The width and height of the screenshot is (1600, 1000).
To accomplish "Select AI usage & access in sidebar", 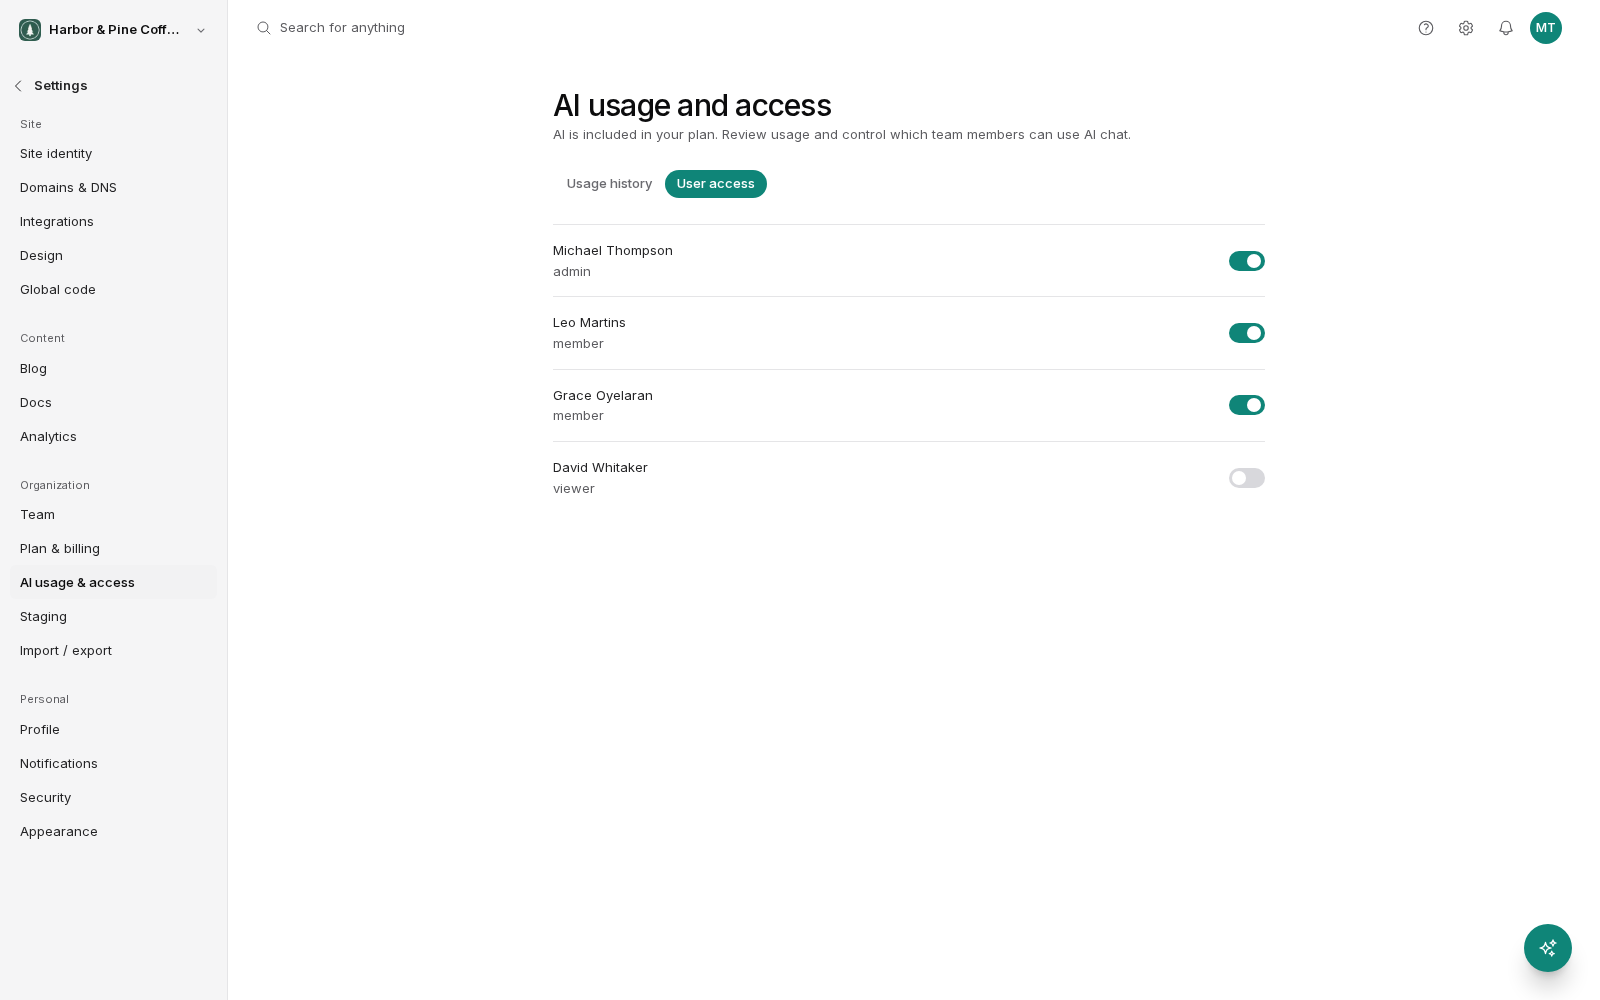I will (x=113, y=583).
